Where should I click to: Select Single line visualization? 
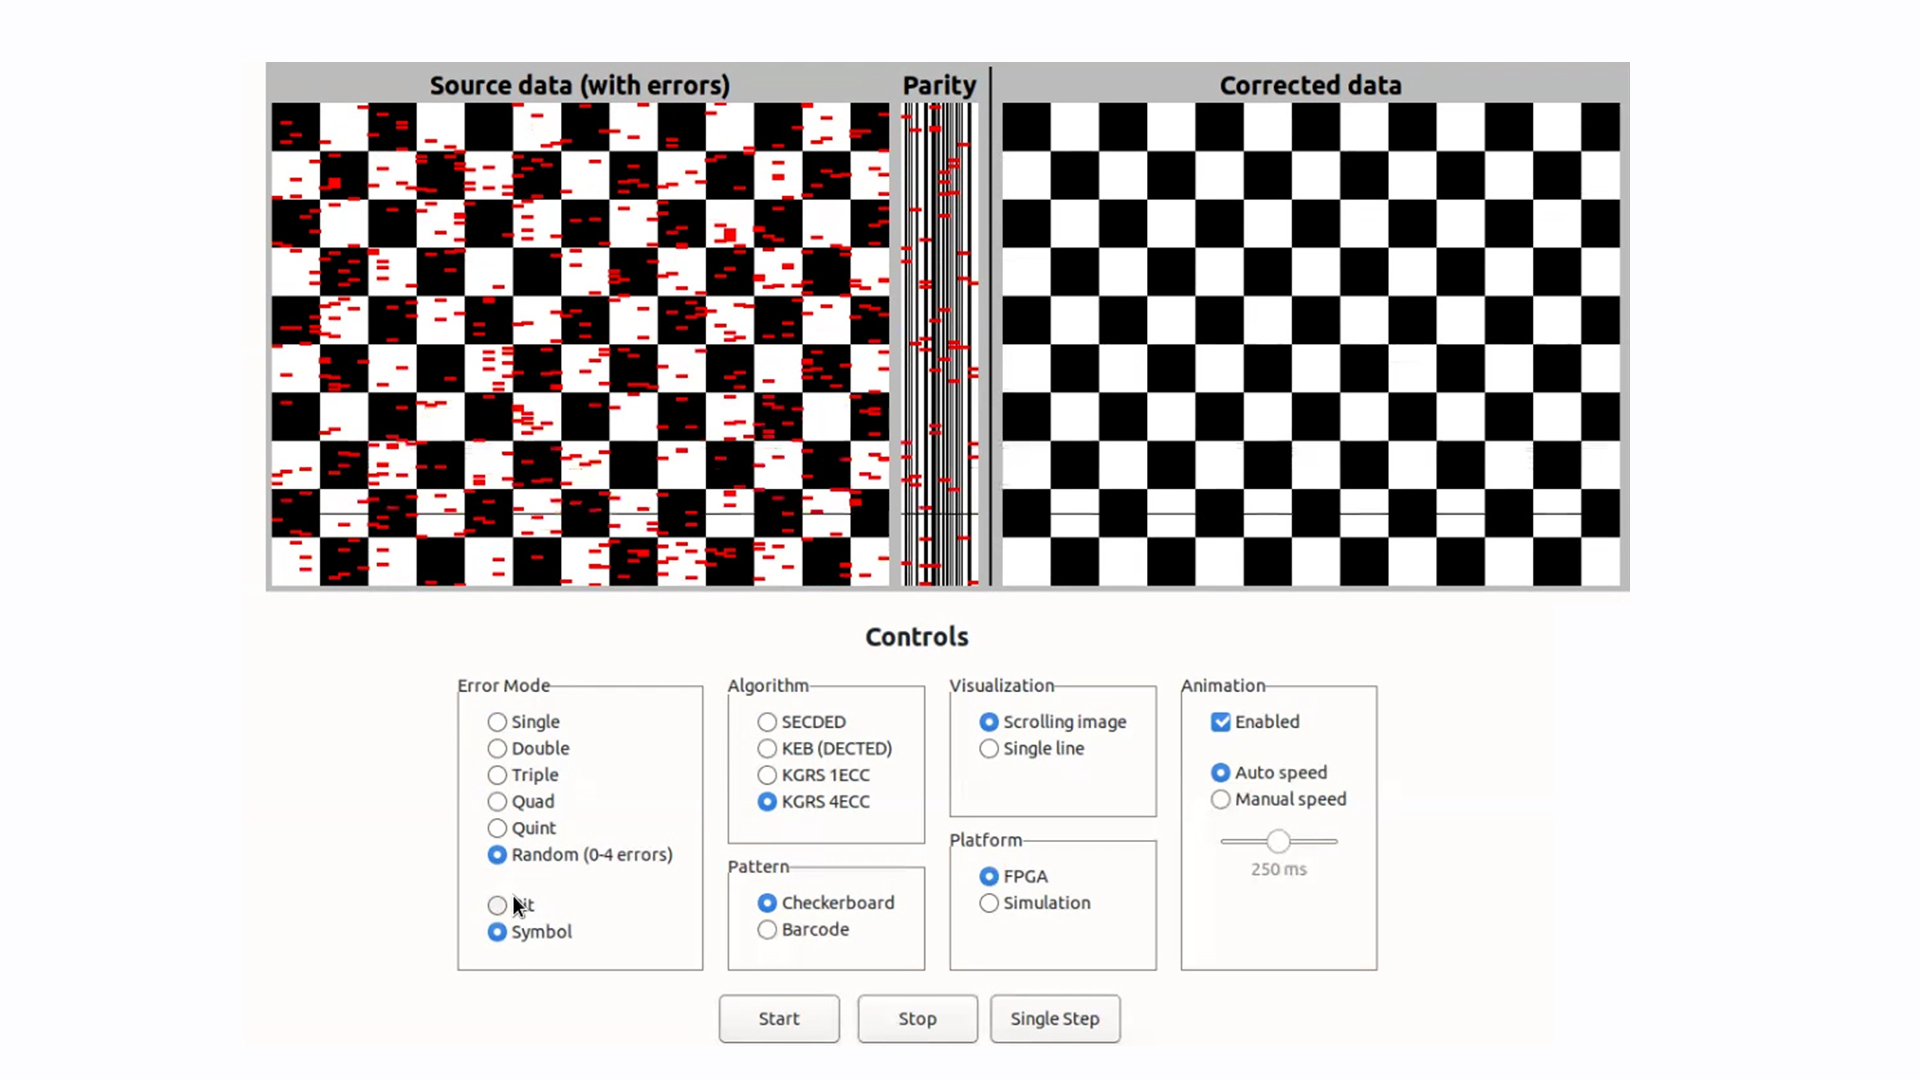[989, 749]
